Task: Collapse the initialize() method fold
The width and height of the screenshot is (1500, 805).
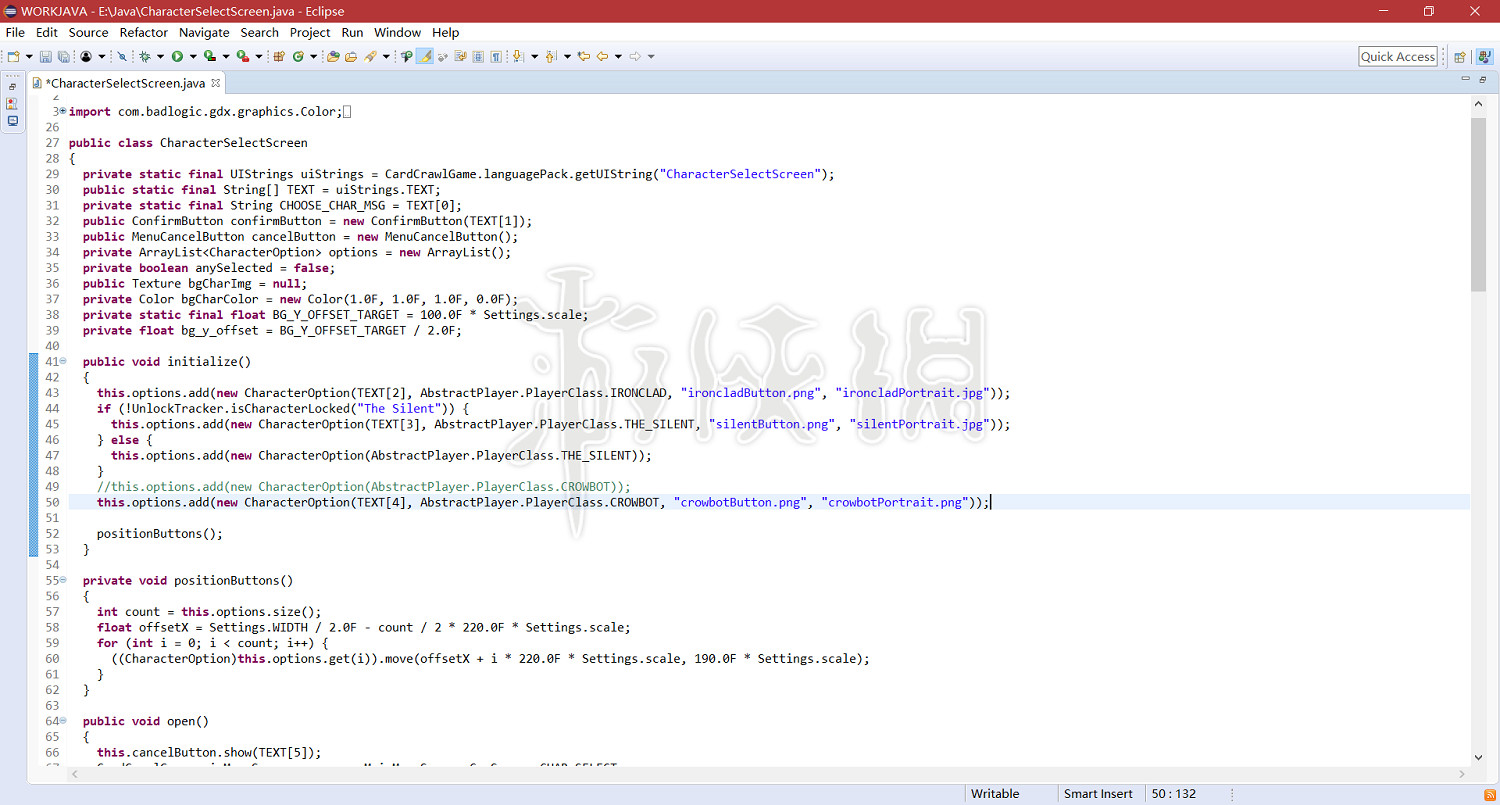Action: tap(62, 361)
